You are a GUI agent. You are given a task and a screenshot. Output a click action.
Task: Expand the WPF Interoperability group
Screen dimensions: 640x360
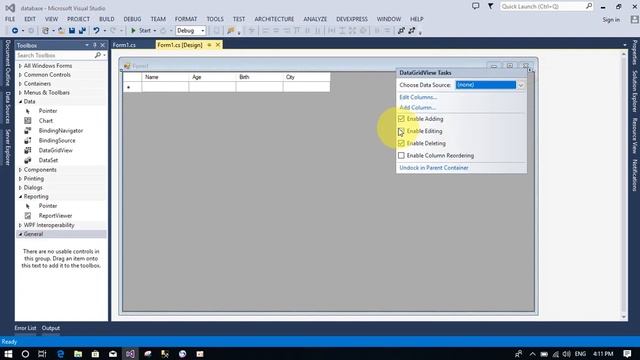click(x=20, y=225)
